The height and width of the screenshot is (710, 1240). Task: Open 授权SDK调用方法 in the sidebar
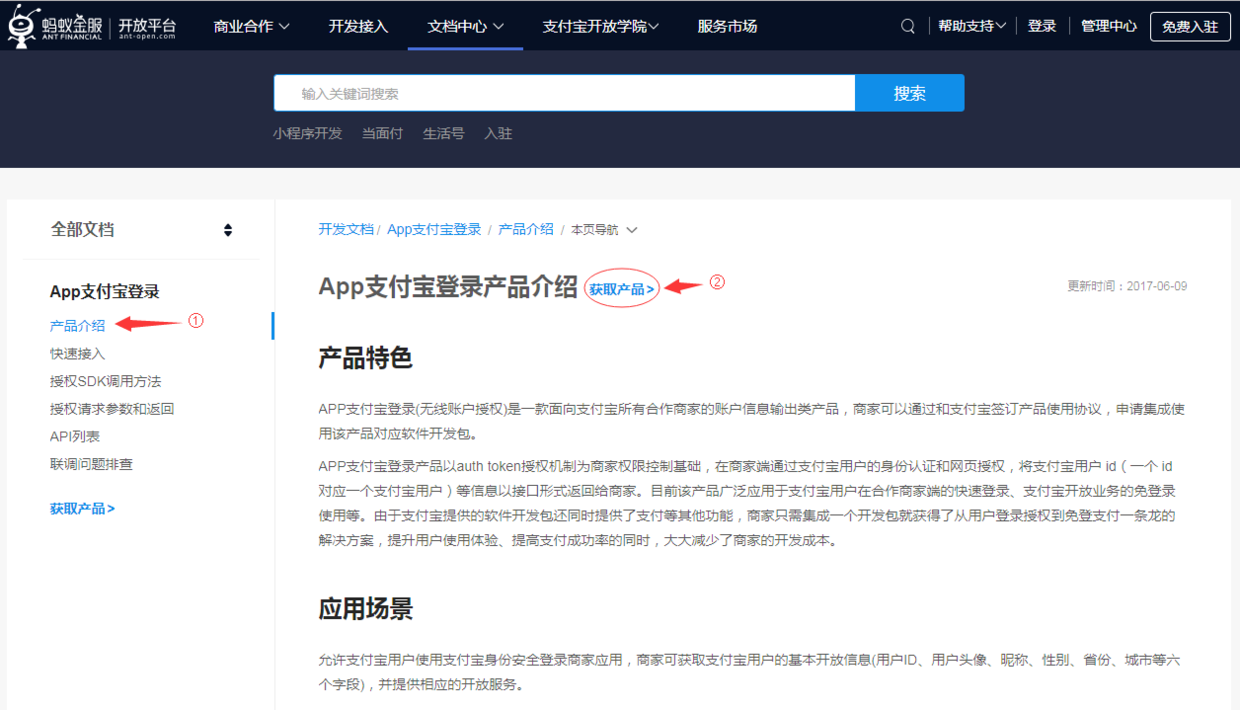tap(105, 381)
